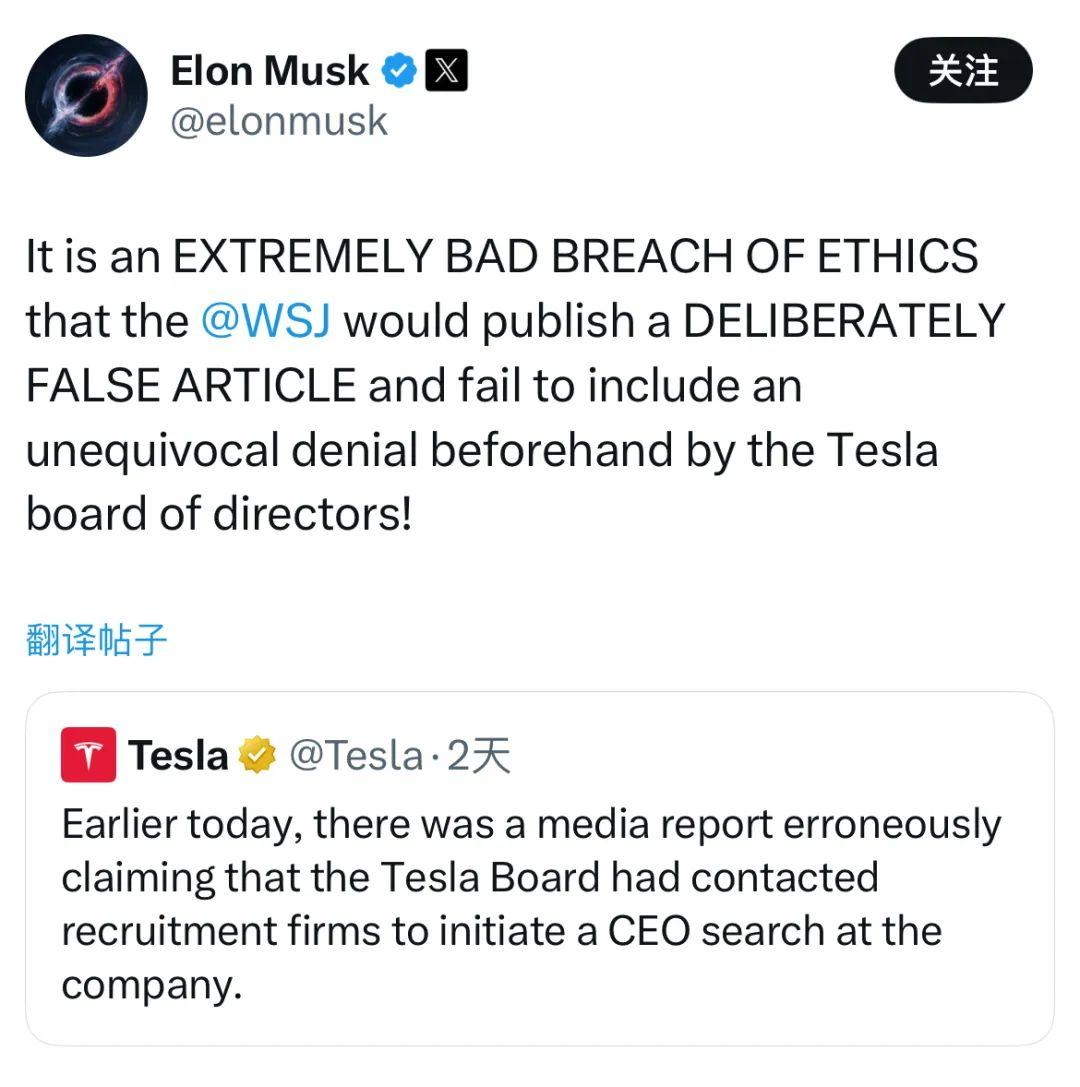Open the Elon Musk display name
Image resolution: width=1080 pixels, height=1087 pixels.
(x=270, y=71)
